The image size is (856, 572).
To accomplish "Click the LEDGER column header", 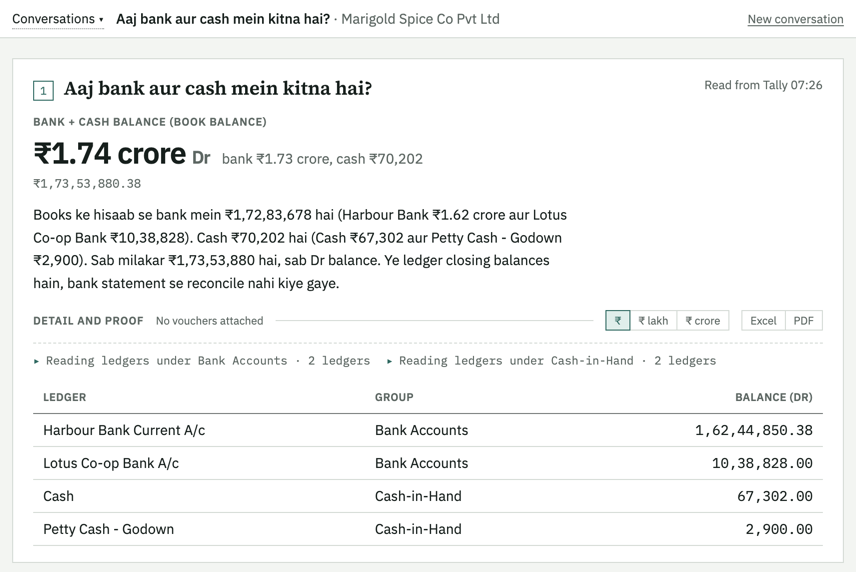I will click(64, 397).
